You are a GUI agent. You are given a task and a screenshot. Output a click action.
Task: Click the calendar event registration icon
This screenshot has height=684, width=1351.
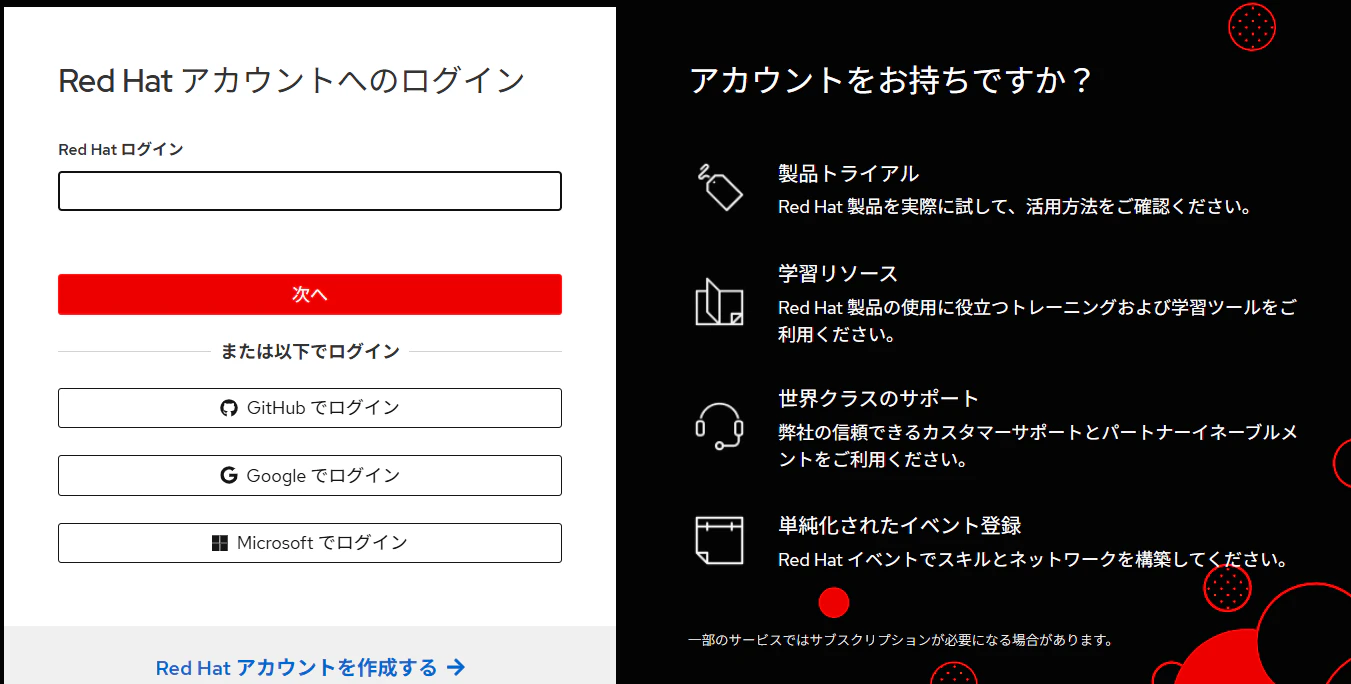click(x=719, y=541)
